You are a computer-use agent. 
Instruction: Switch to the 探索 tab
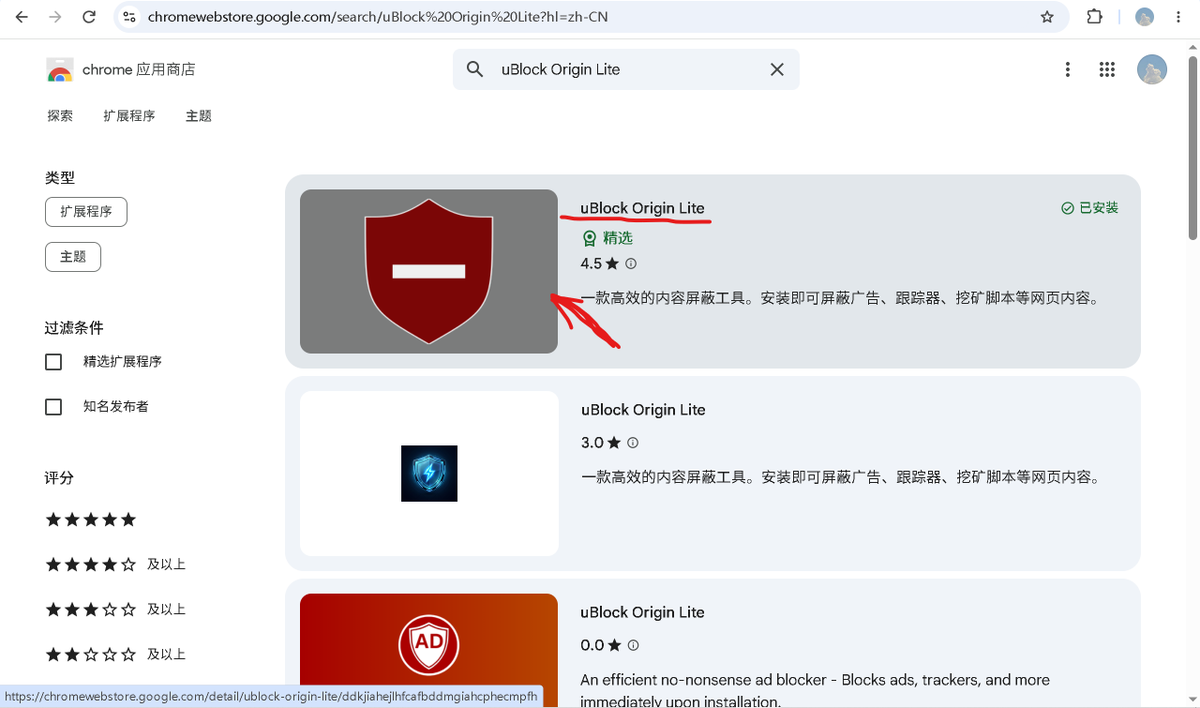coord(60,116)
